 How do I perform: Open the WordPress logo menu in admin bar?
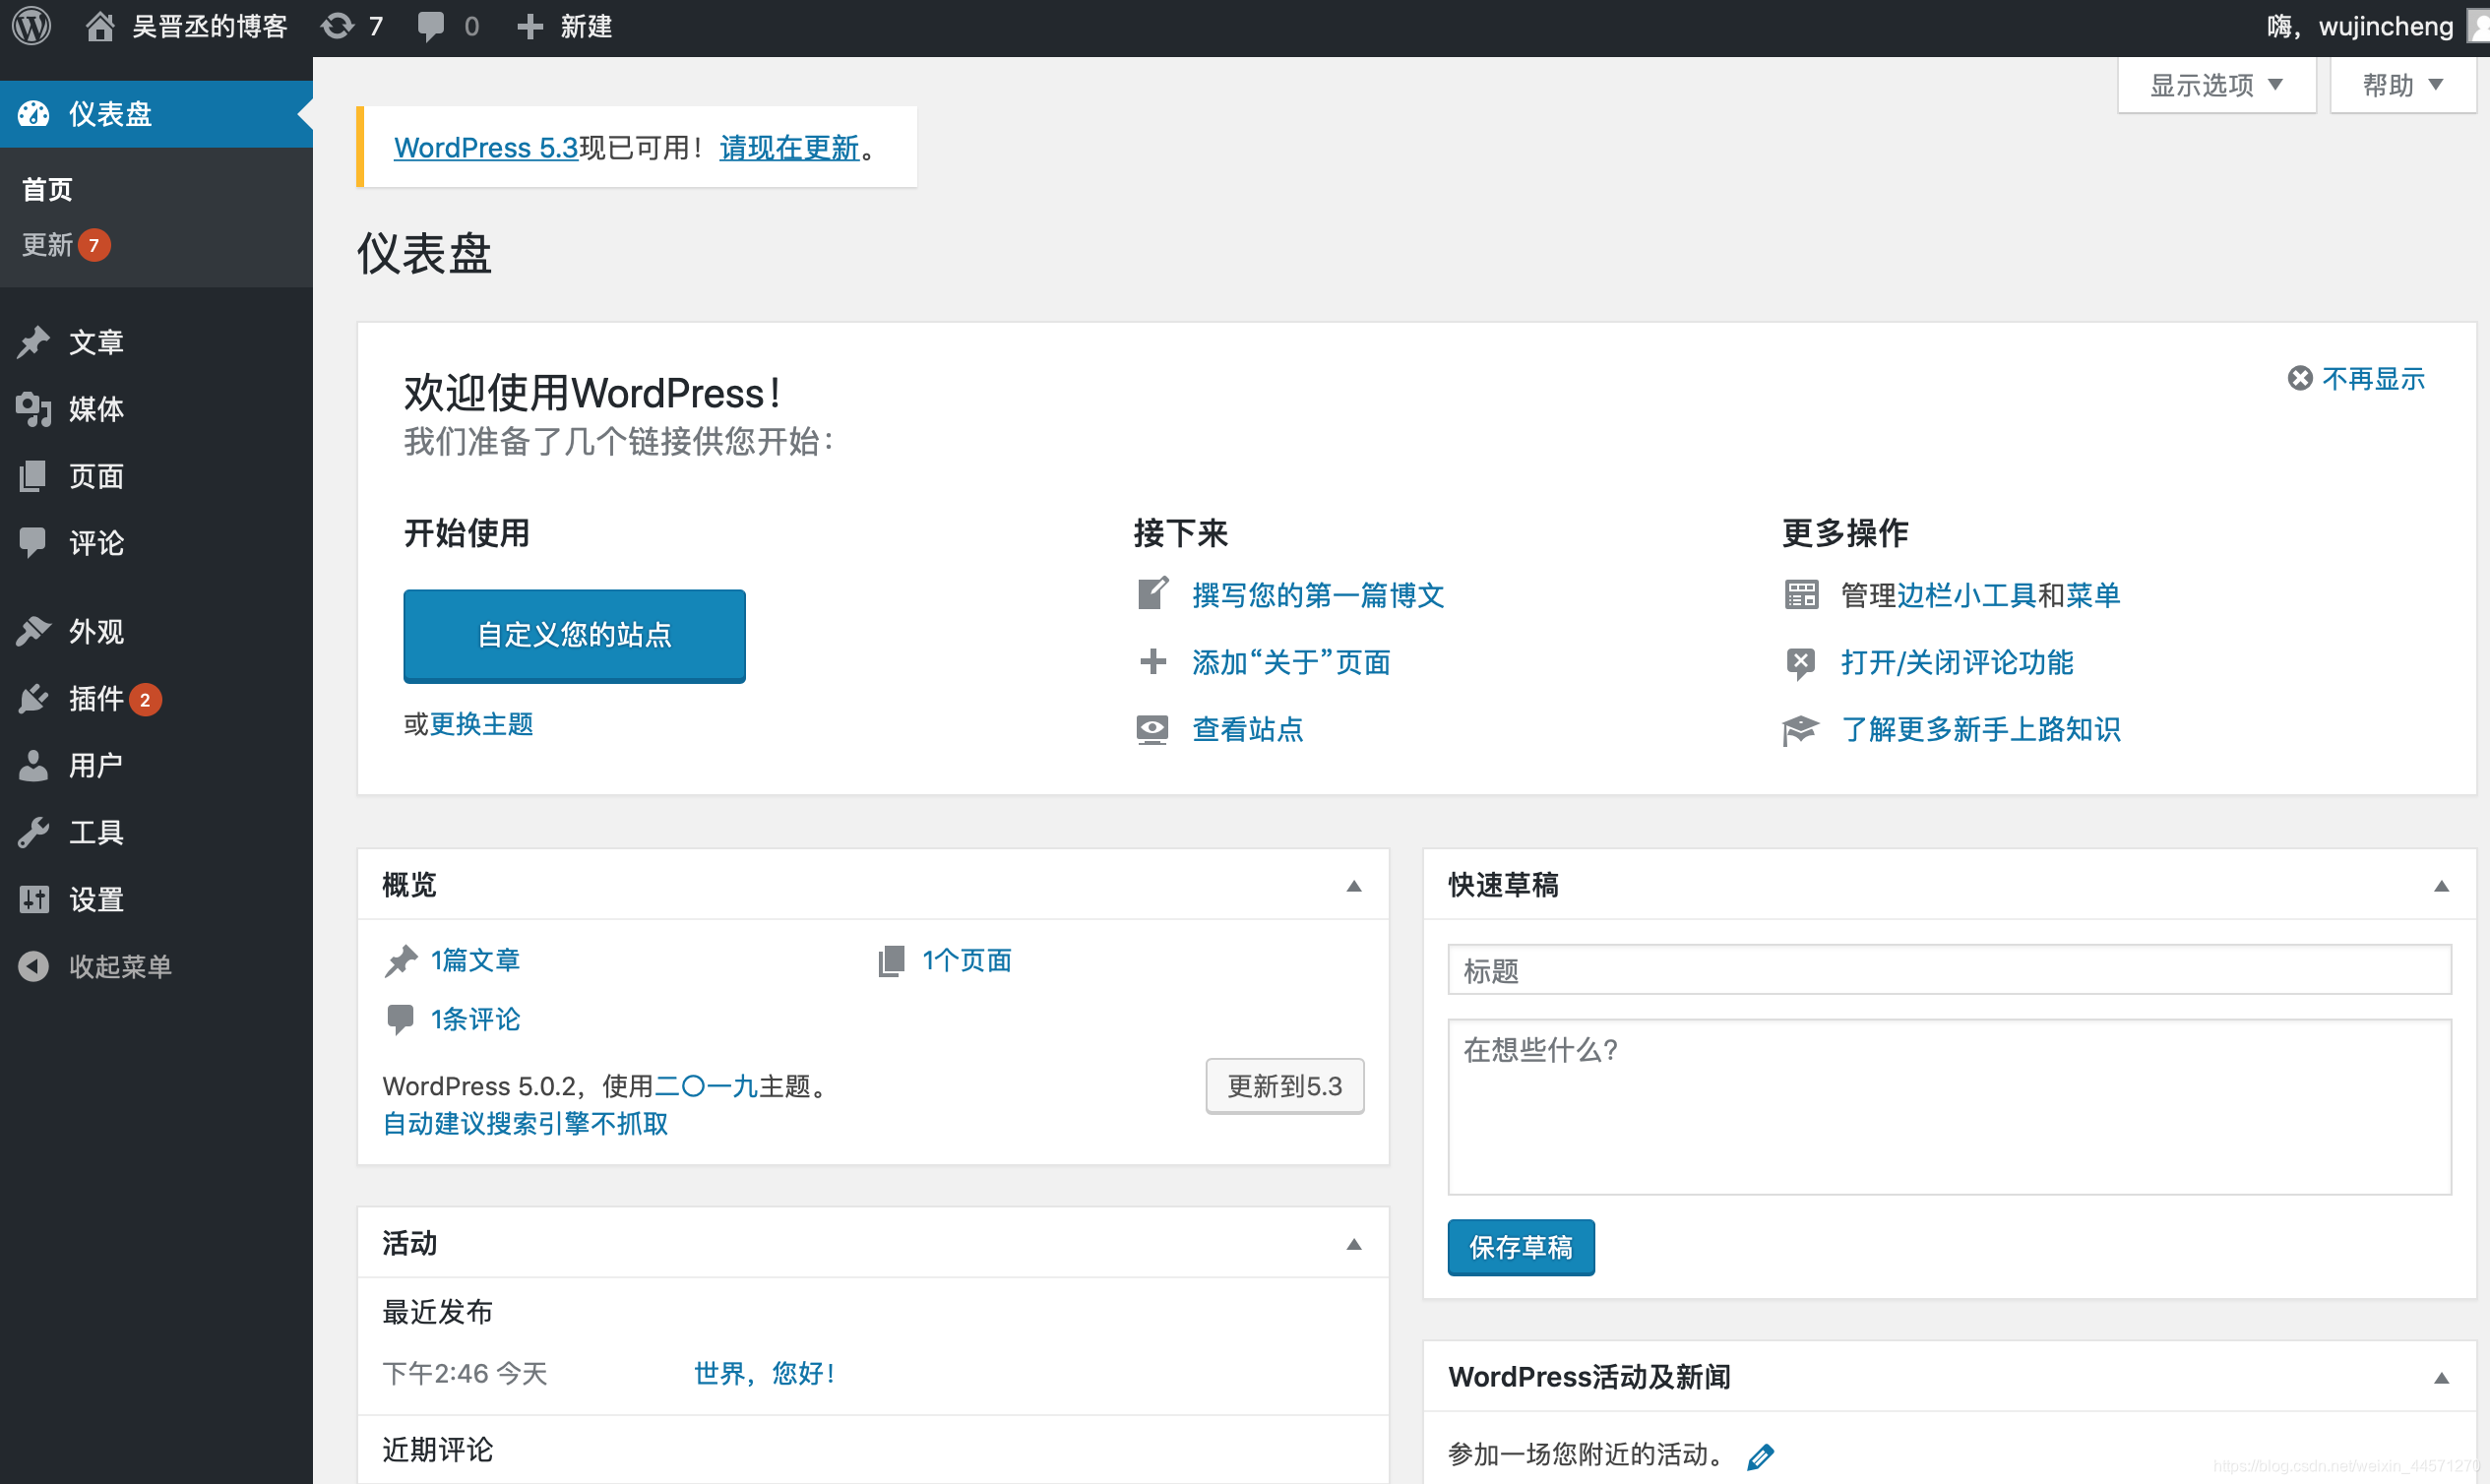tap(32, 26)
